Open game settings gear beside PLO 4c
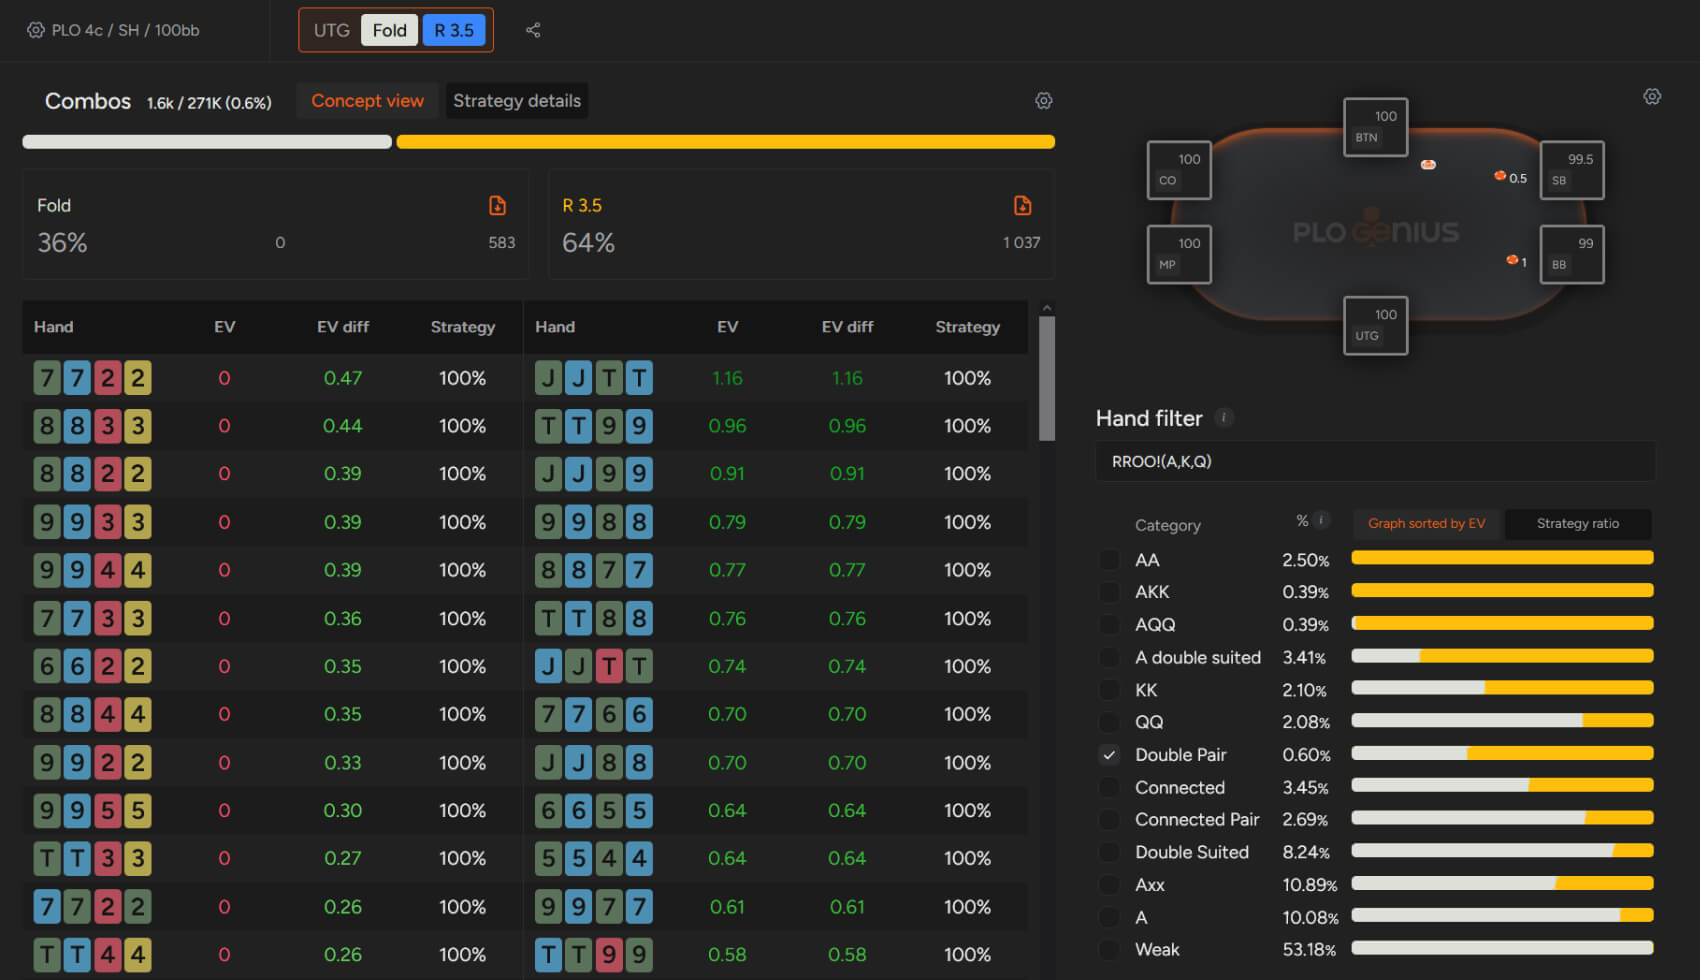Screen dimensions: 1700x980 tap(36, 30)
